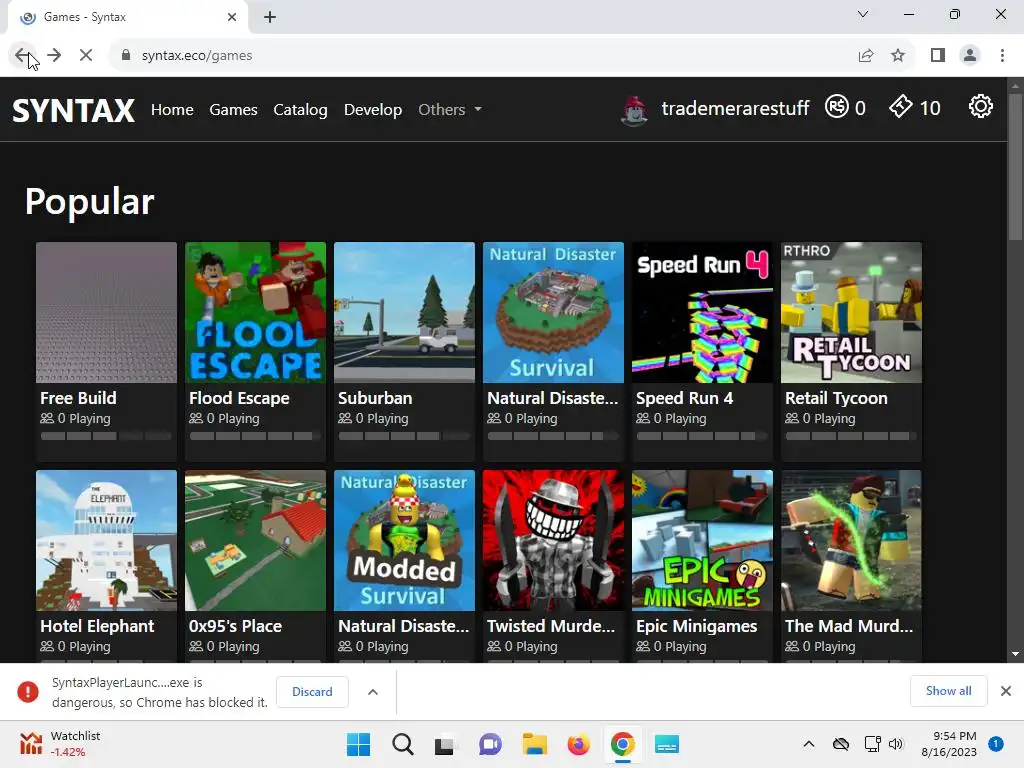Screen dimensions: 1024x768
Task: Click the volume speaker tray icon
Action: coord(895,744)
